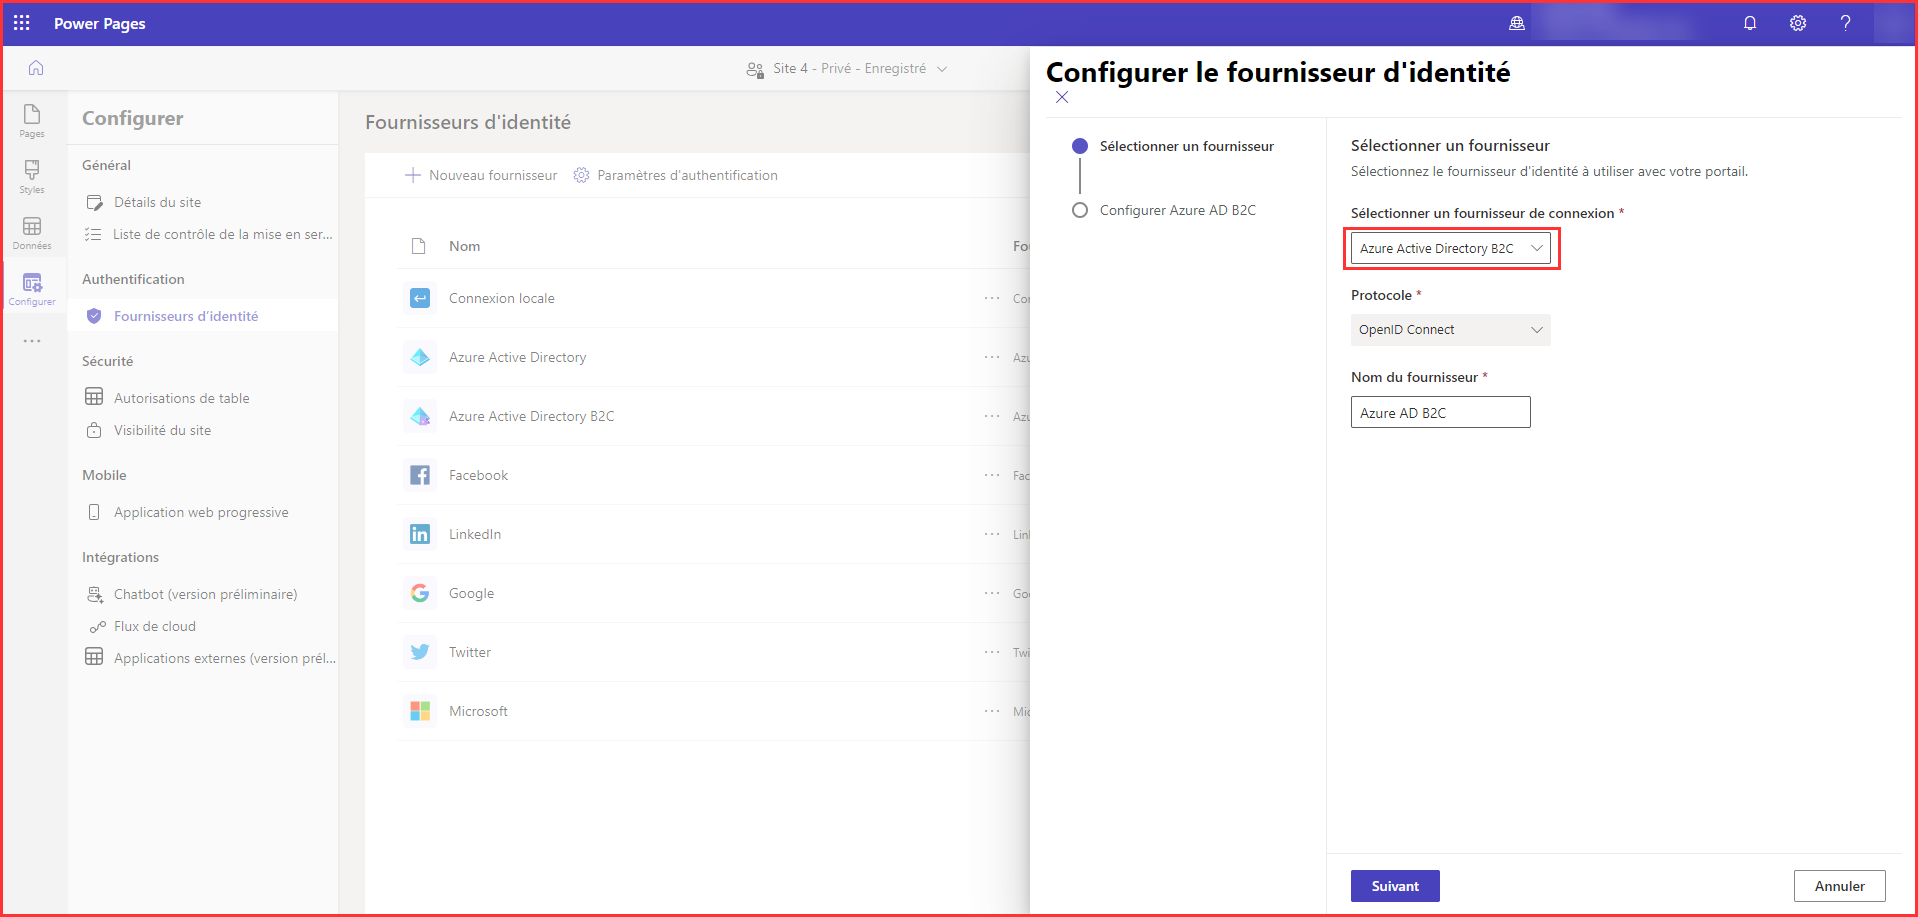The image size is (1918, 917).
Task: Open the 'Facebook' provider name
Action: pyautogui.click(x=478, y=475)
